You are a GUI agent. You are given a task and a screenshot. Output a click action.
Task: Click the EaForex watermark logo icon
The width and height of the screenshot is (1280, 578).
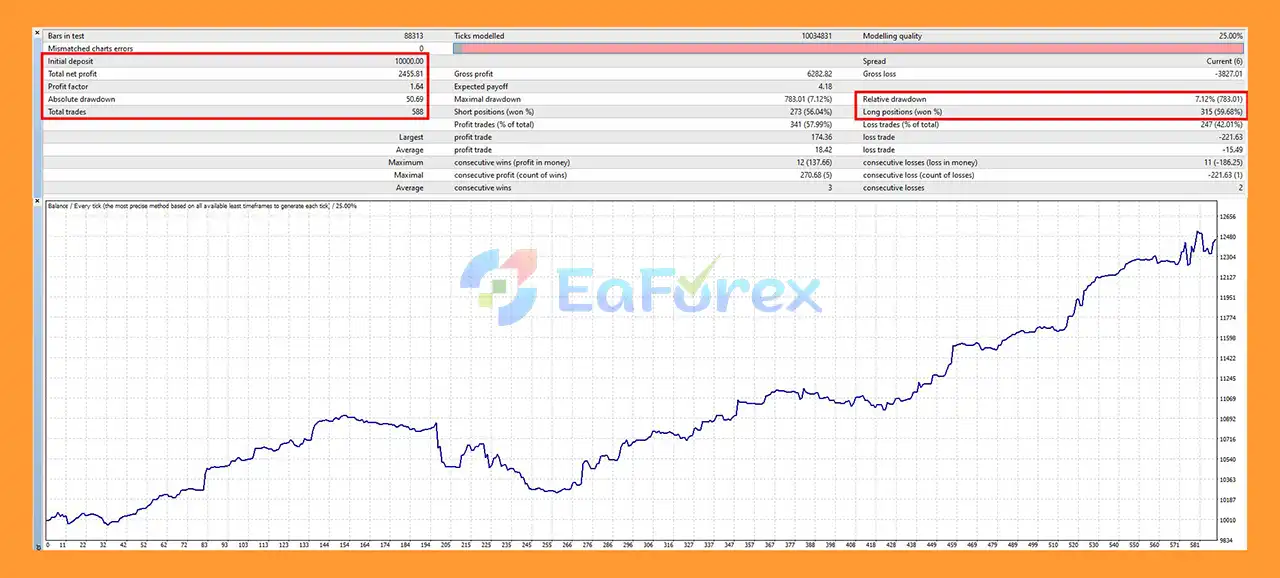click(x=497, y=281)
